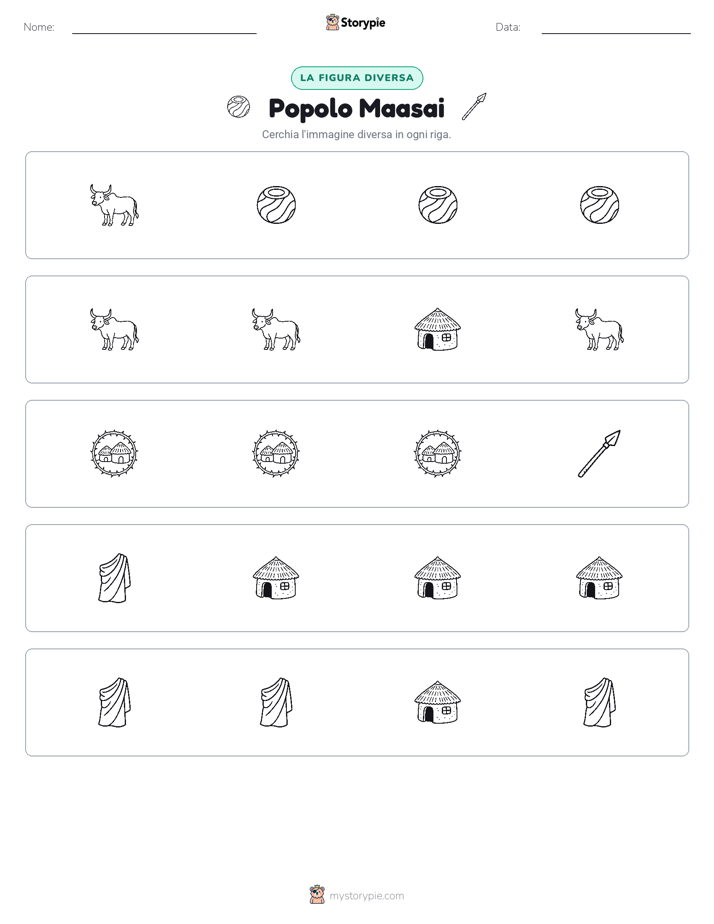Click the LA FIGURA DIVERSA badge
This screenshot has height=924, width=714.
click(357, 78)
